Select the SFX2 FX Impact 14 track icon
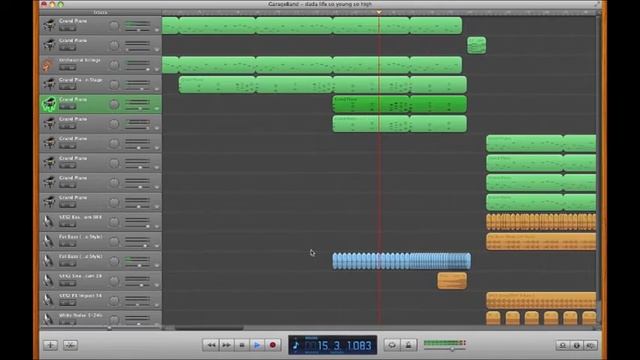Screen dimensions: 640x360 49,300
